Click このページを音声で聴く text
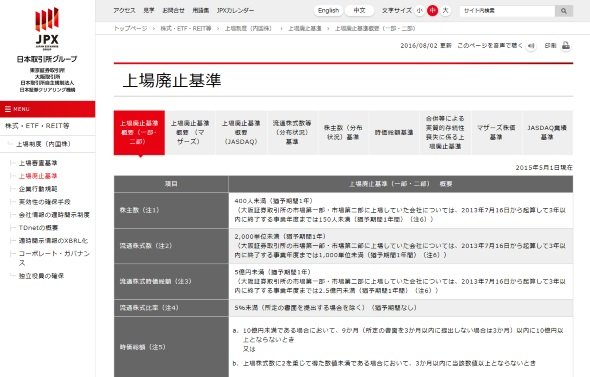 (490, 46)
